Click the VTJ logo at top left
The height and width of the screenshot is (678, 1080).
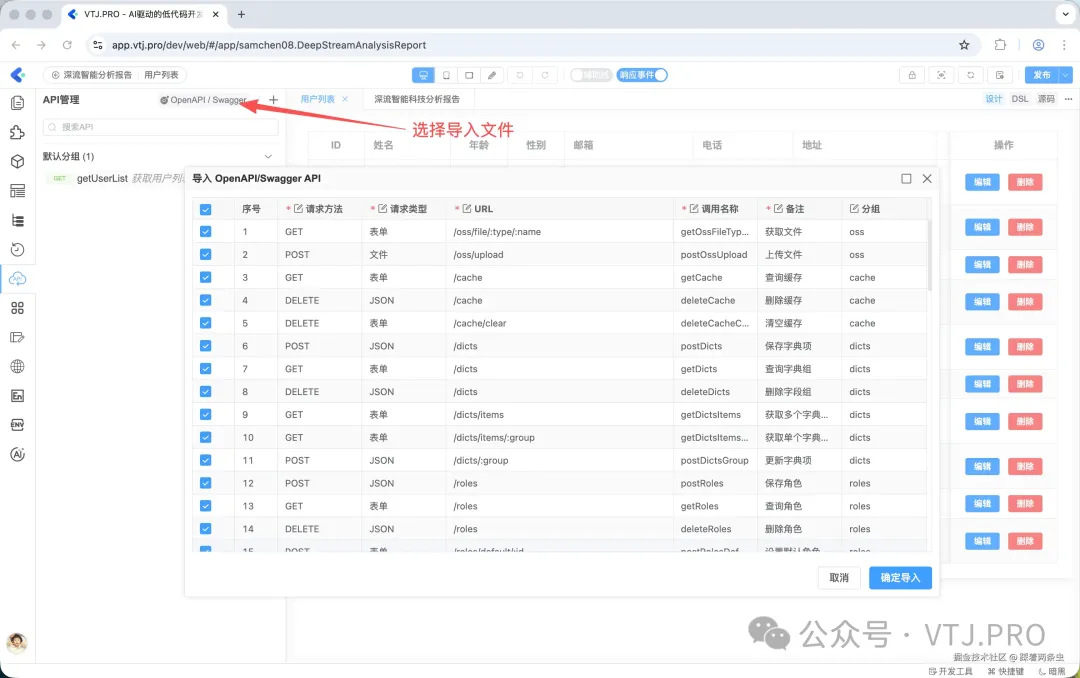pyautogui.click(x=18, y=74)
